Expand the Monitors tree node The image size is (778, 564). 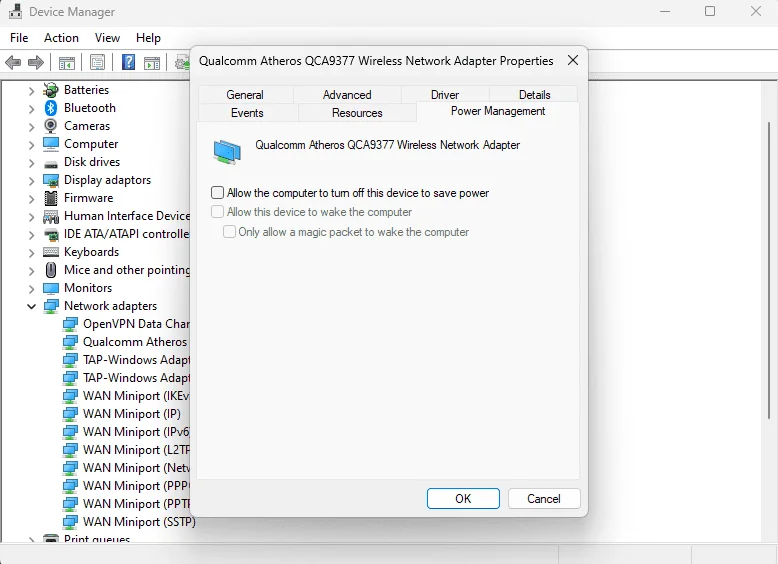[31, 289]
